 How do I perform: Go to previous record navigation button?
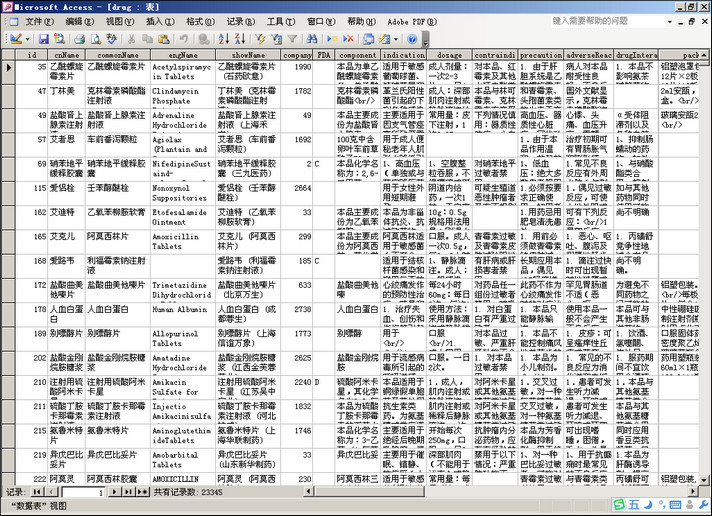point(52,492)
